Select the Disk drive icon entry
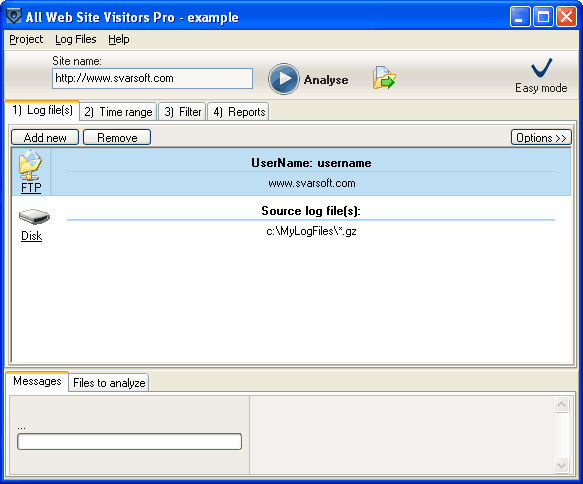Screen dimensions: 583x484 pyautogui.click(x=33, y=225)
